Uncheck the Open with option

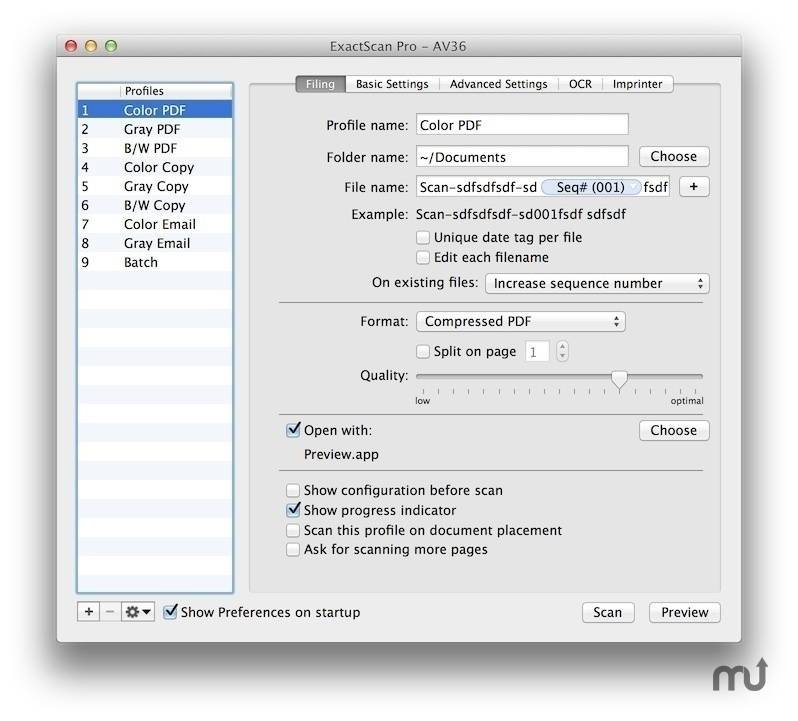pos(293,430)
